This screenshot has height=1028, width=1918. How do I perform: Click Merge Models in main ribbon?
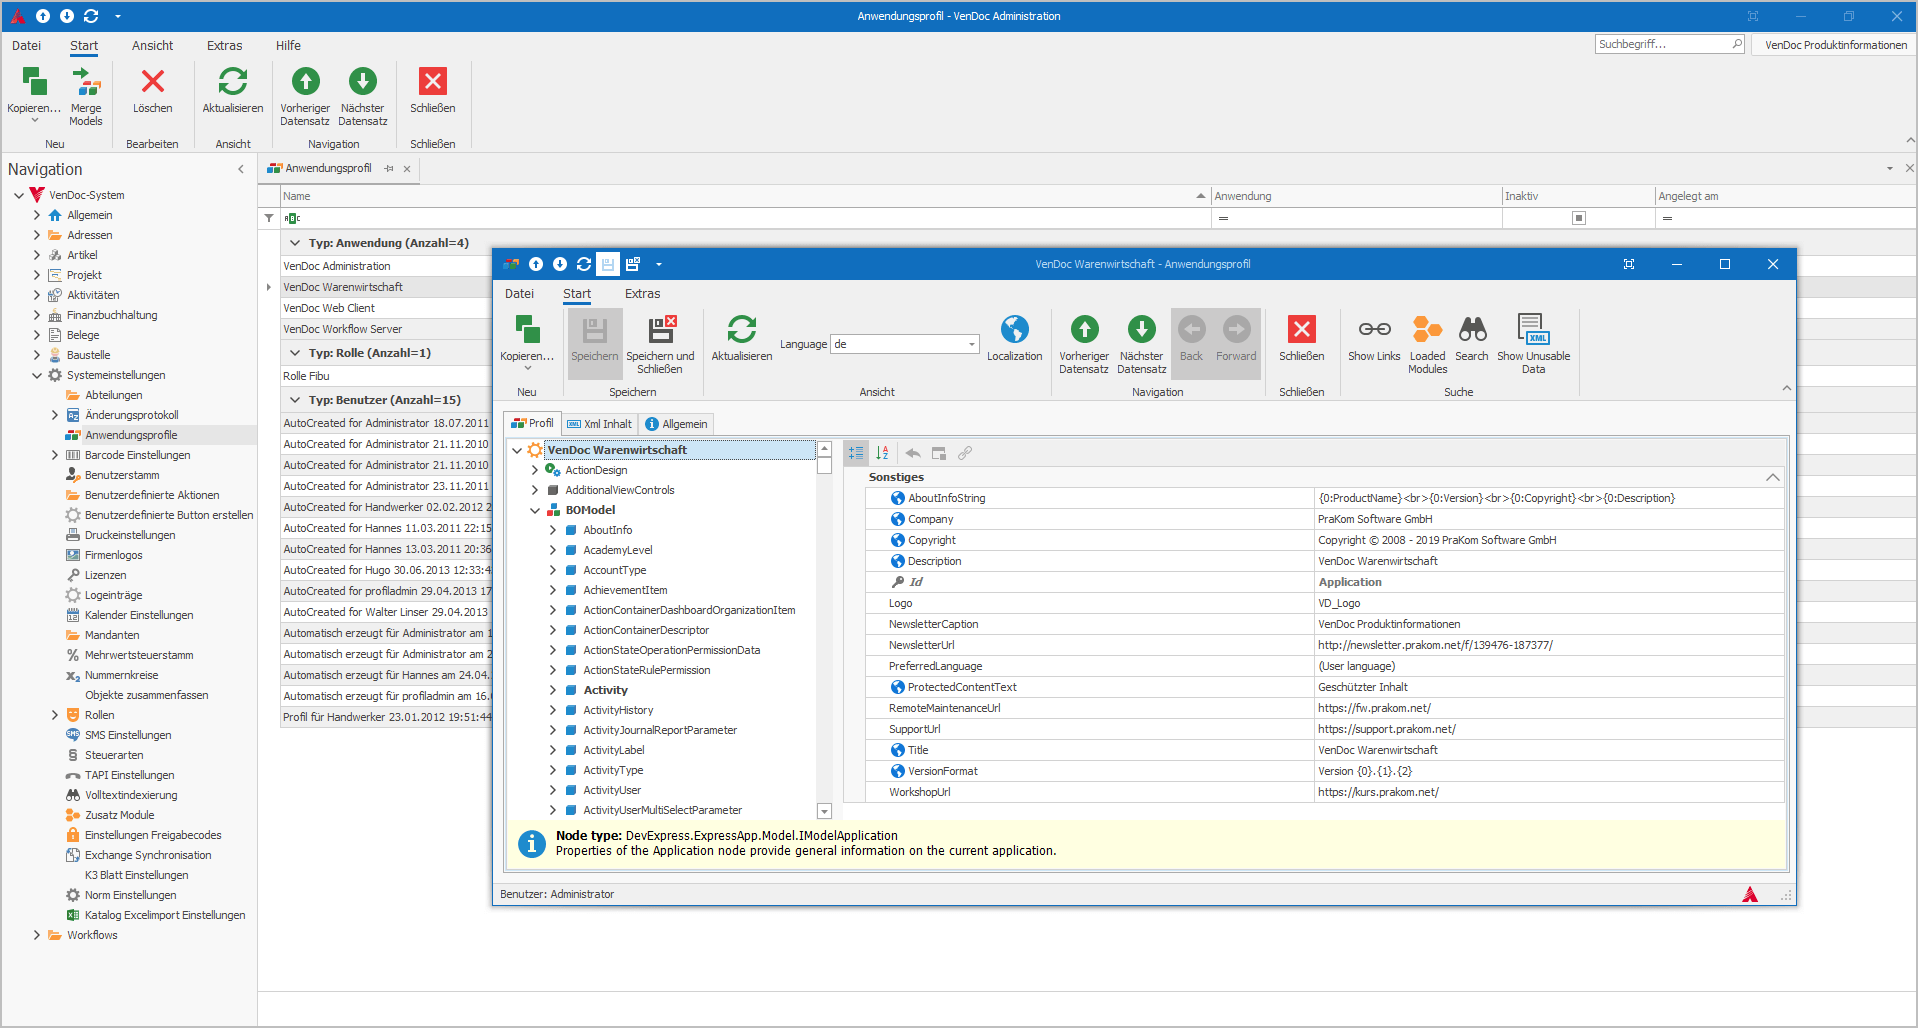coord(86,83)
